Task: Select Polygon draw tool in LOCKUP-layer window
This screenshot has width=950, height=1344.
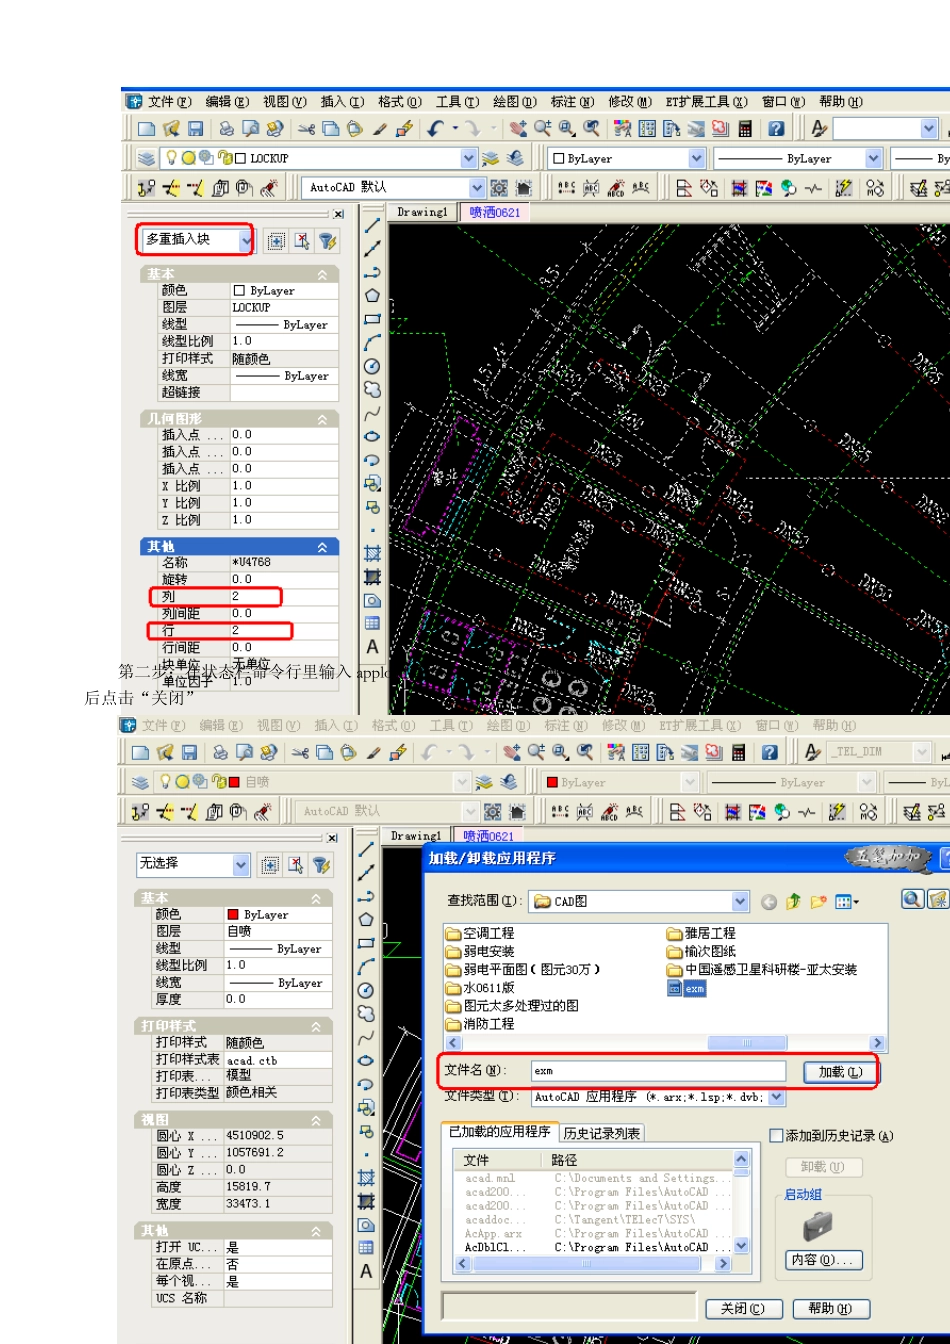Action: [372, 295]
